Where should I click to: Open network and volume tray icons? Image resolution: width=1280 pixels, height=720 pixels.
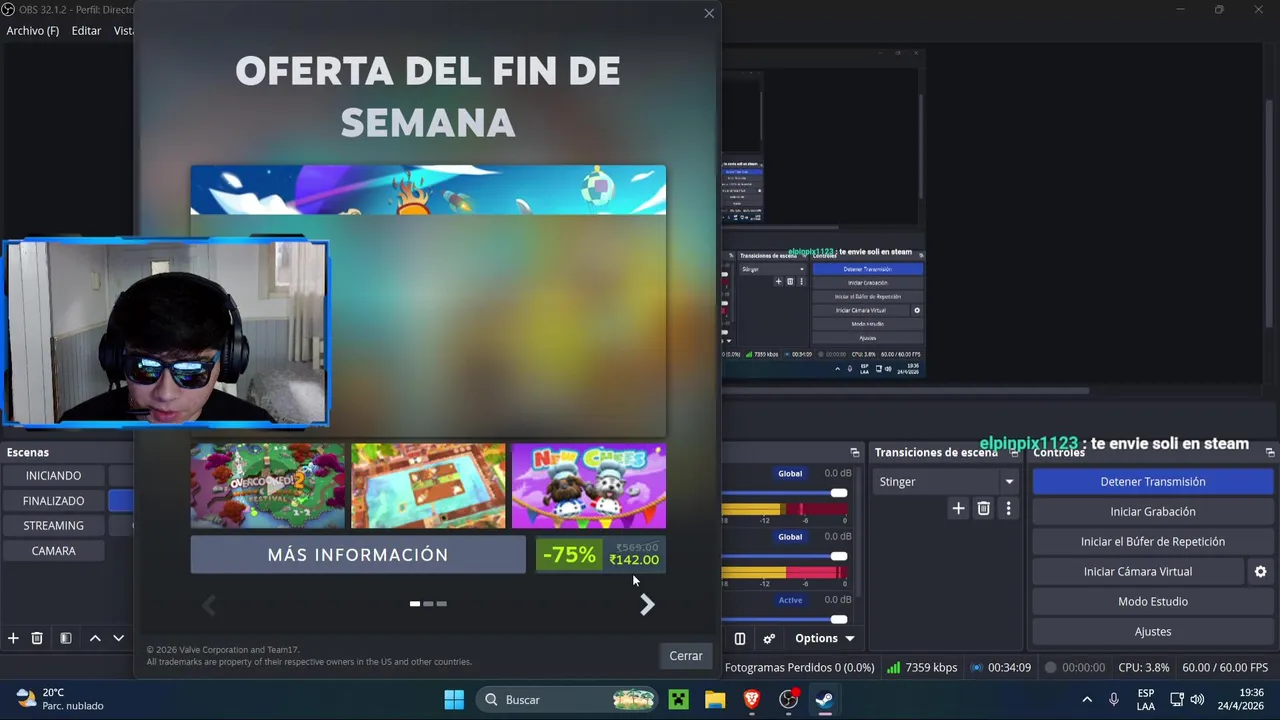(1187, 699)
